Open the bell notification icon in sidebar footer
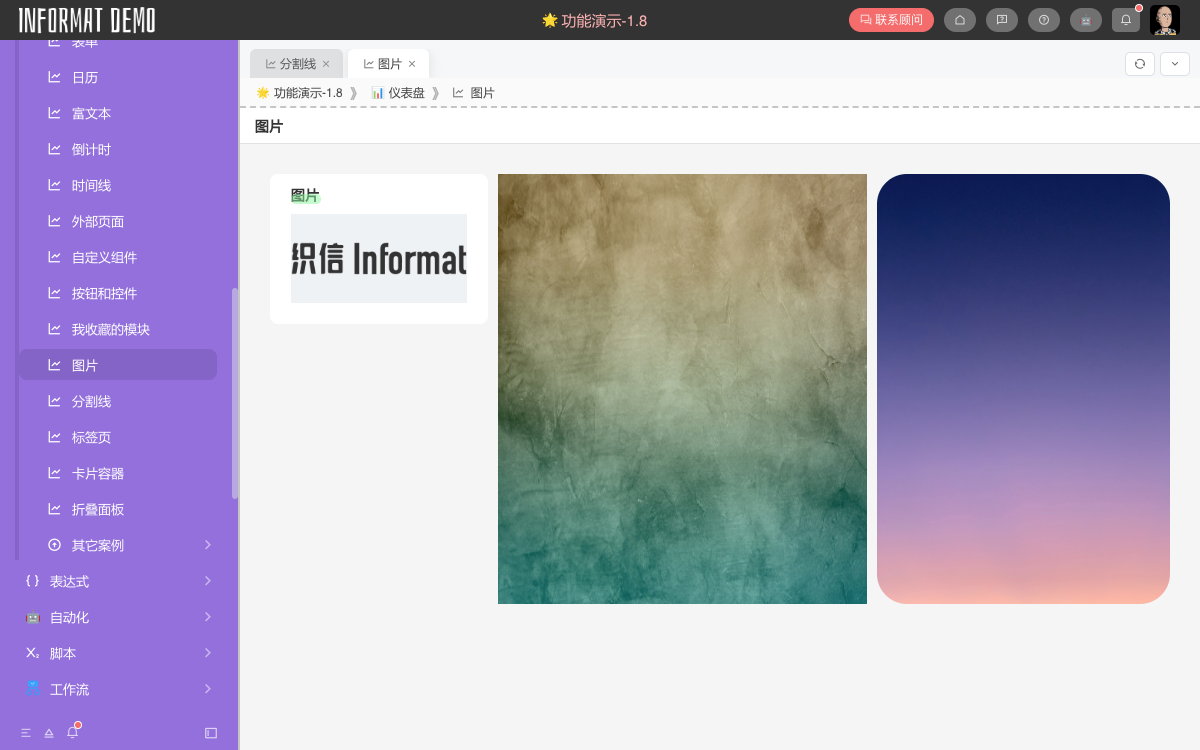Screen dimensions: 1200x750 click(x=72, y=733)
